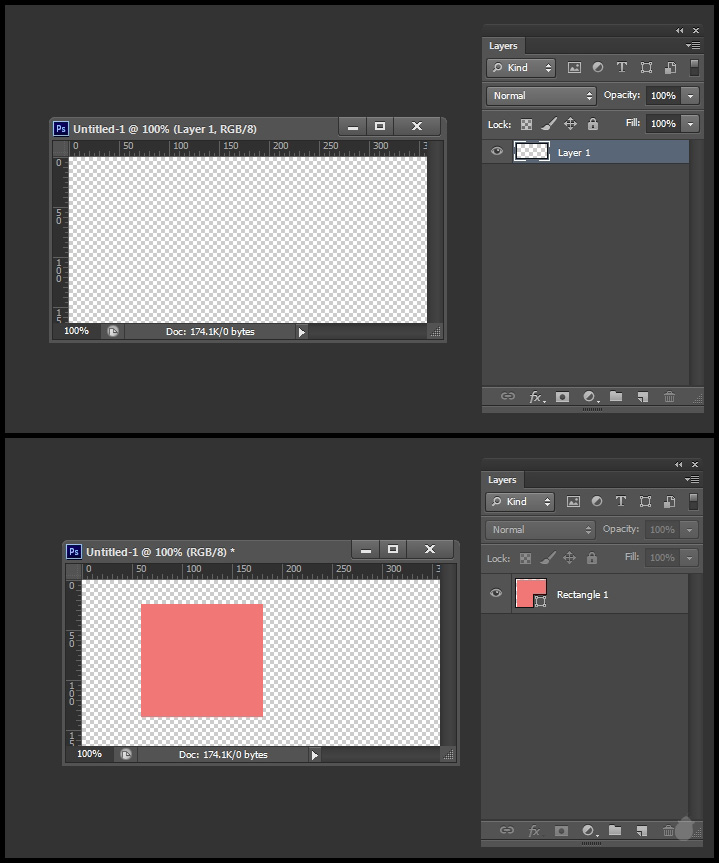719x863 pixels.
Task: Click new group folder icon in lower panel
Action: pyautogui.click(x=615, y=831)
